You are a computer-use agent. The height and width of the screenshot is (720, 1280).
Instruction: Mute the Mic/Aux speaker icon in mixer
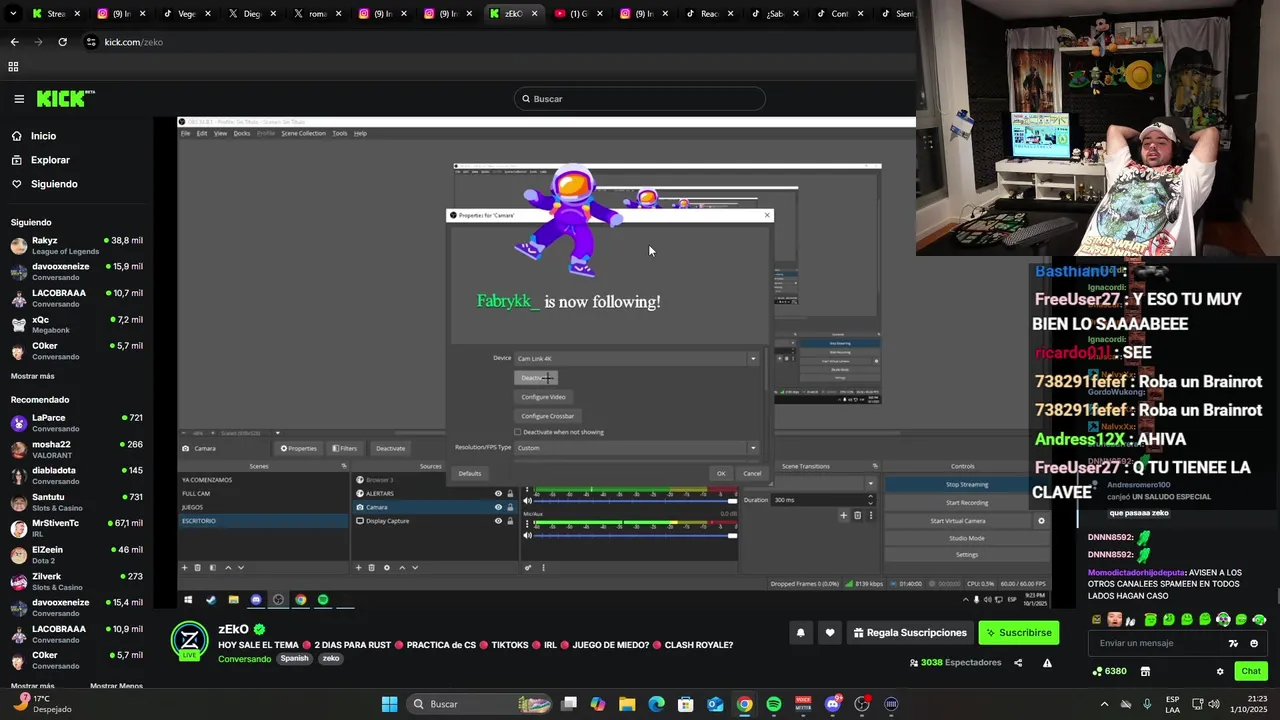pos(528,536)
